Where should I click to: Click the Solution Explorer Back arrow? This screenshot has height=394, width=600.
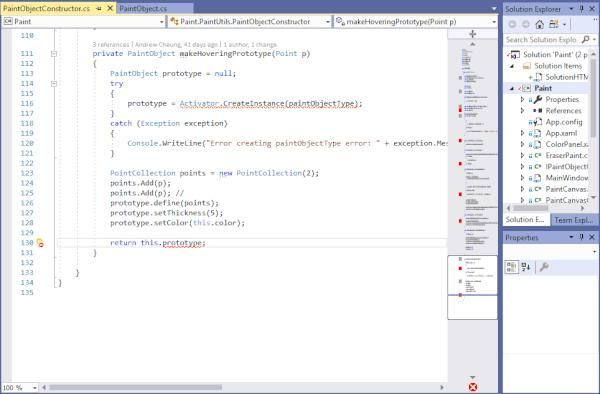[x=512, y=24]
